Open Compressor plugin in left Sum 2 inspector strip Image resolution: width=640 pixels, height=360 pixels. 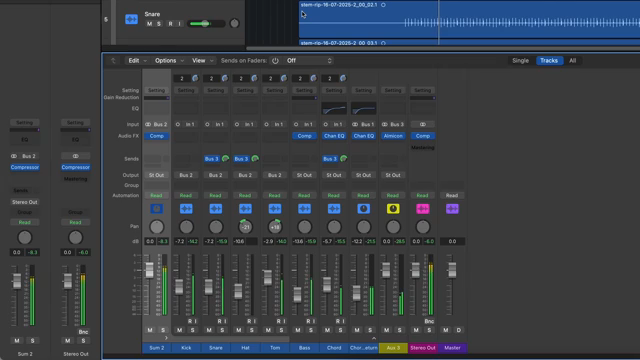(x=25, y=167)
